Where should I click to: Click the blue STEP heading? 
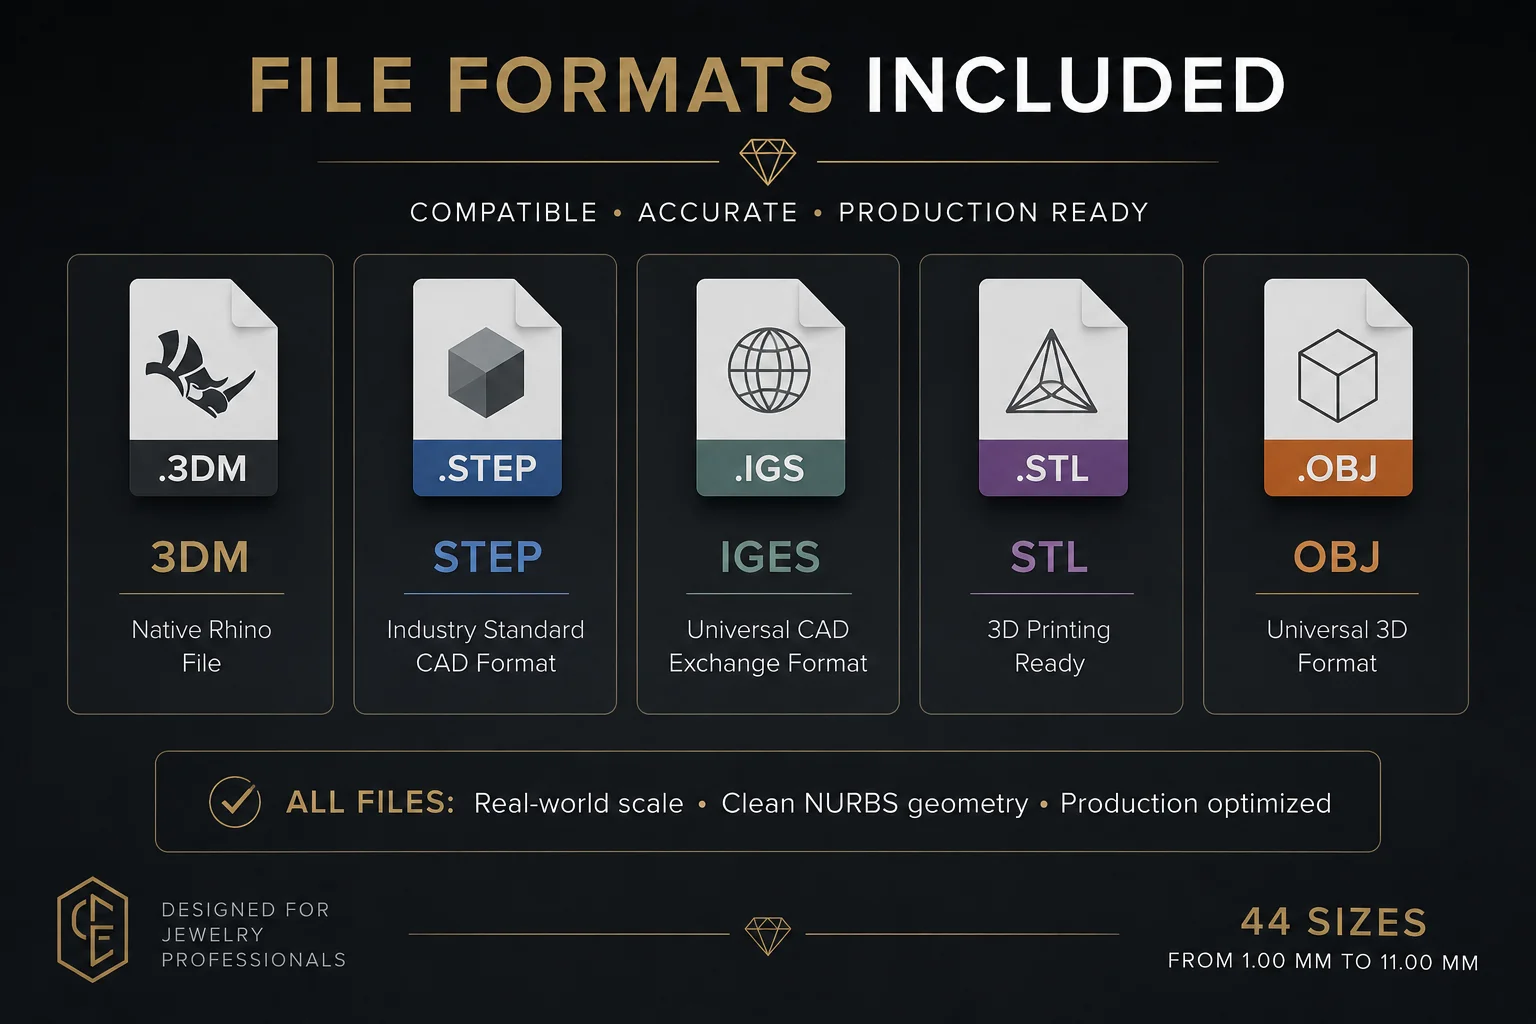pos(487,557)
